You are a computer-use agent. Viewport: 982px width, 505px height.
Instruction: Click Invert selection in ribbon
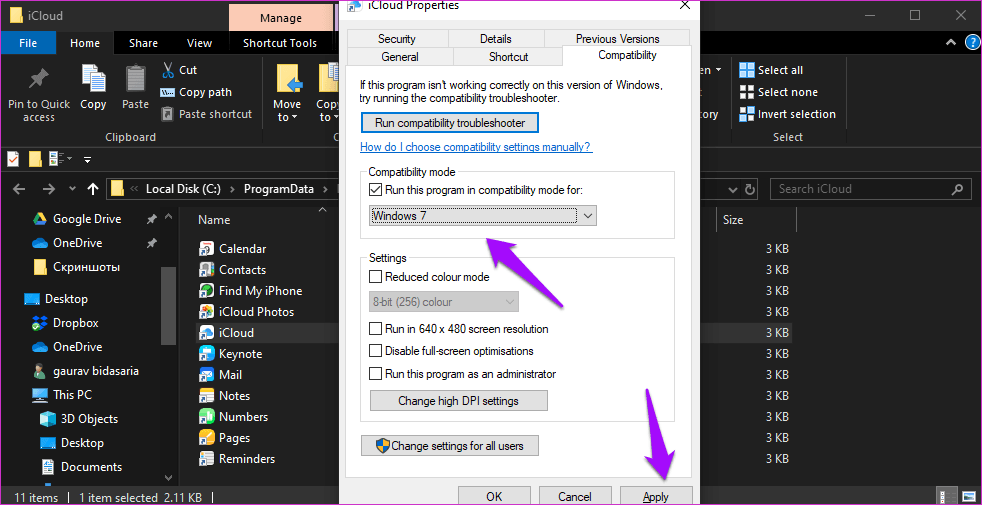(x=787, y=114)
